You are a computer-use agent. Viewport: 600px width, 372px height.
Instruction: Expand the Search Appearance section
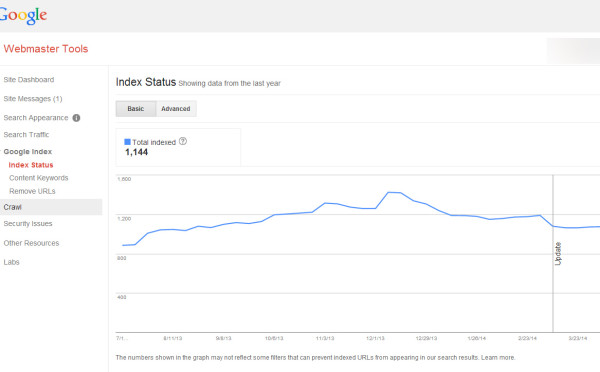[36, 118]
